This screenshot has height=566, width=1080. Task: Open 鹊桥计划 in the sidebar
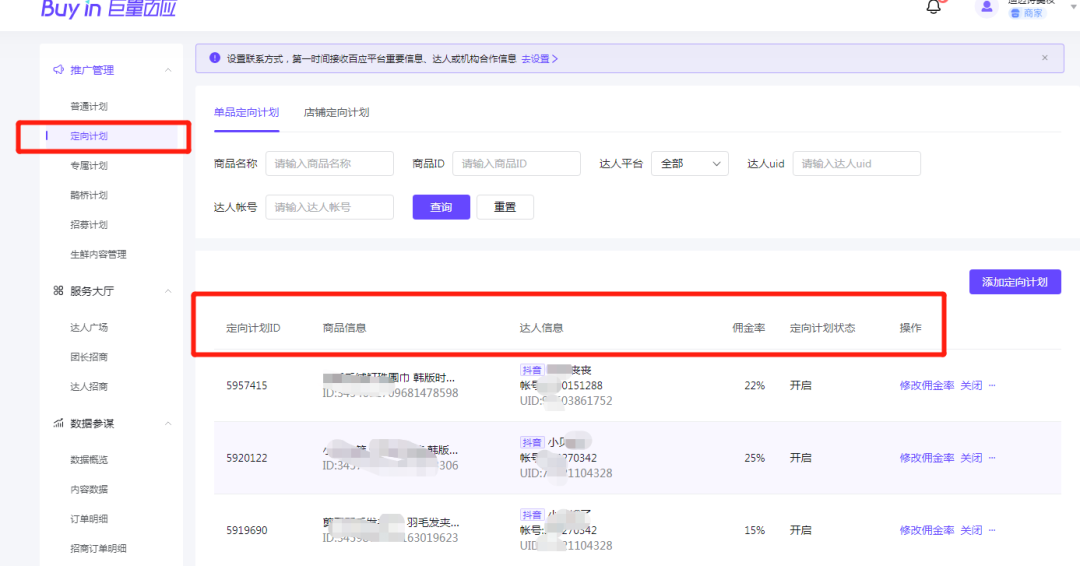[89, 195]
